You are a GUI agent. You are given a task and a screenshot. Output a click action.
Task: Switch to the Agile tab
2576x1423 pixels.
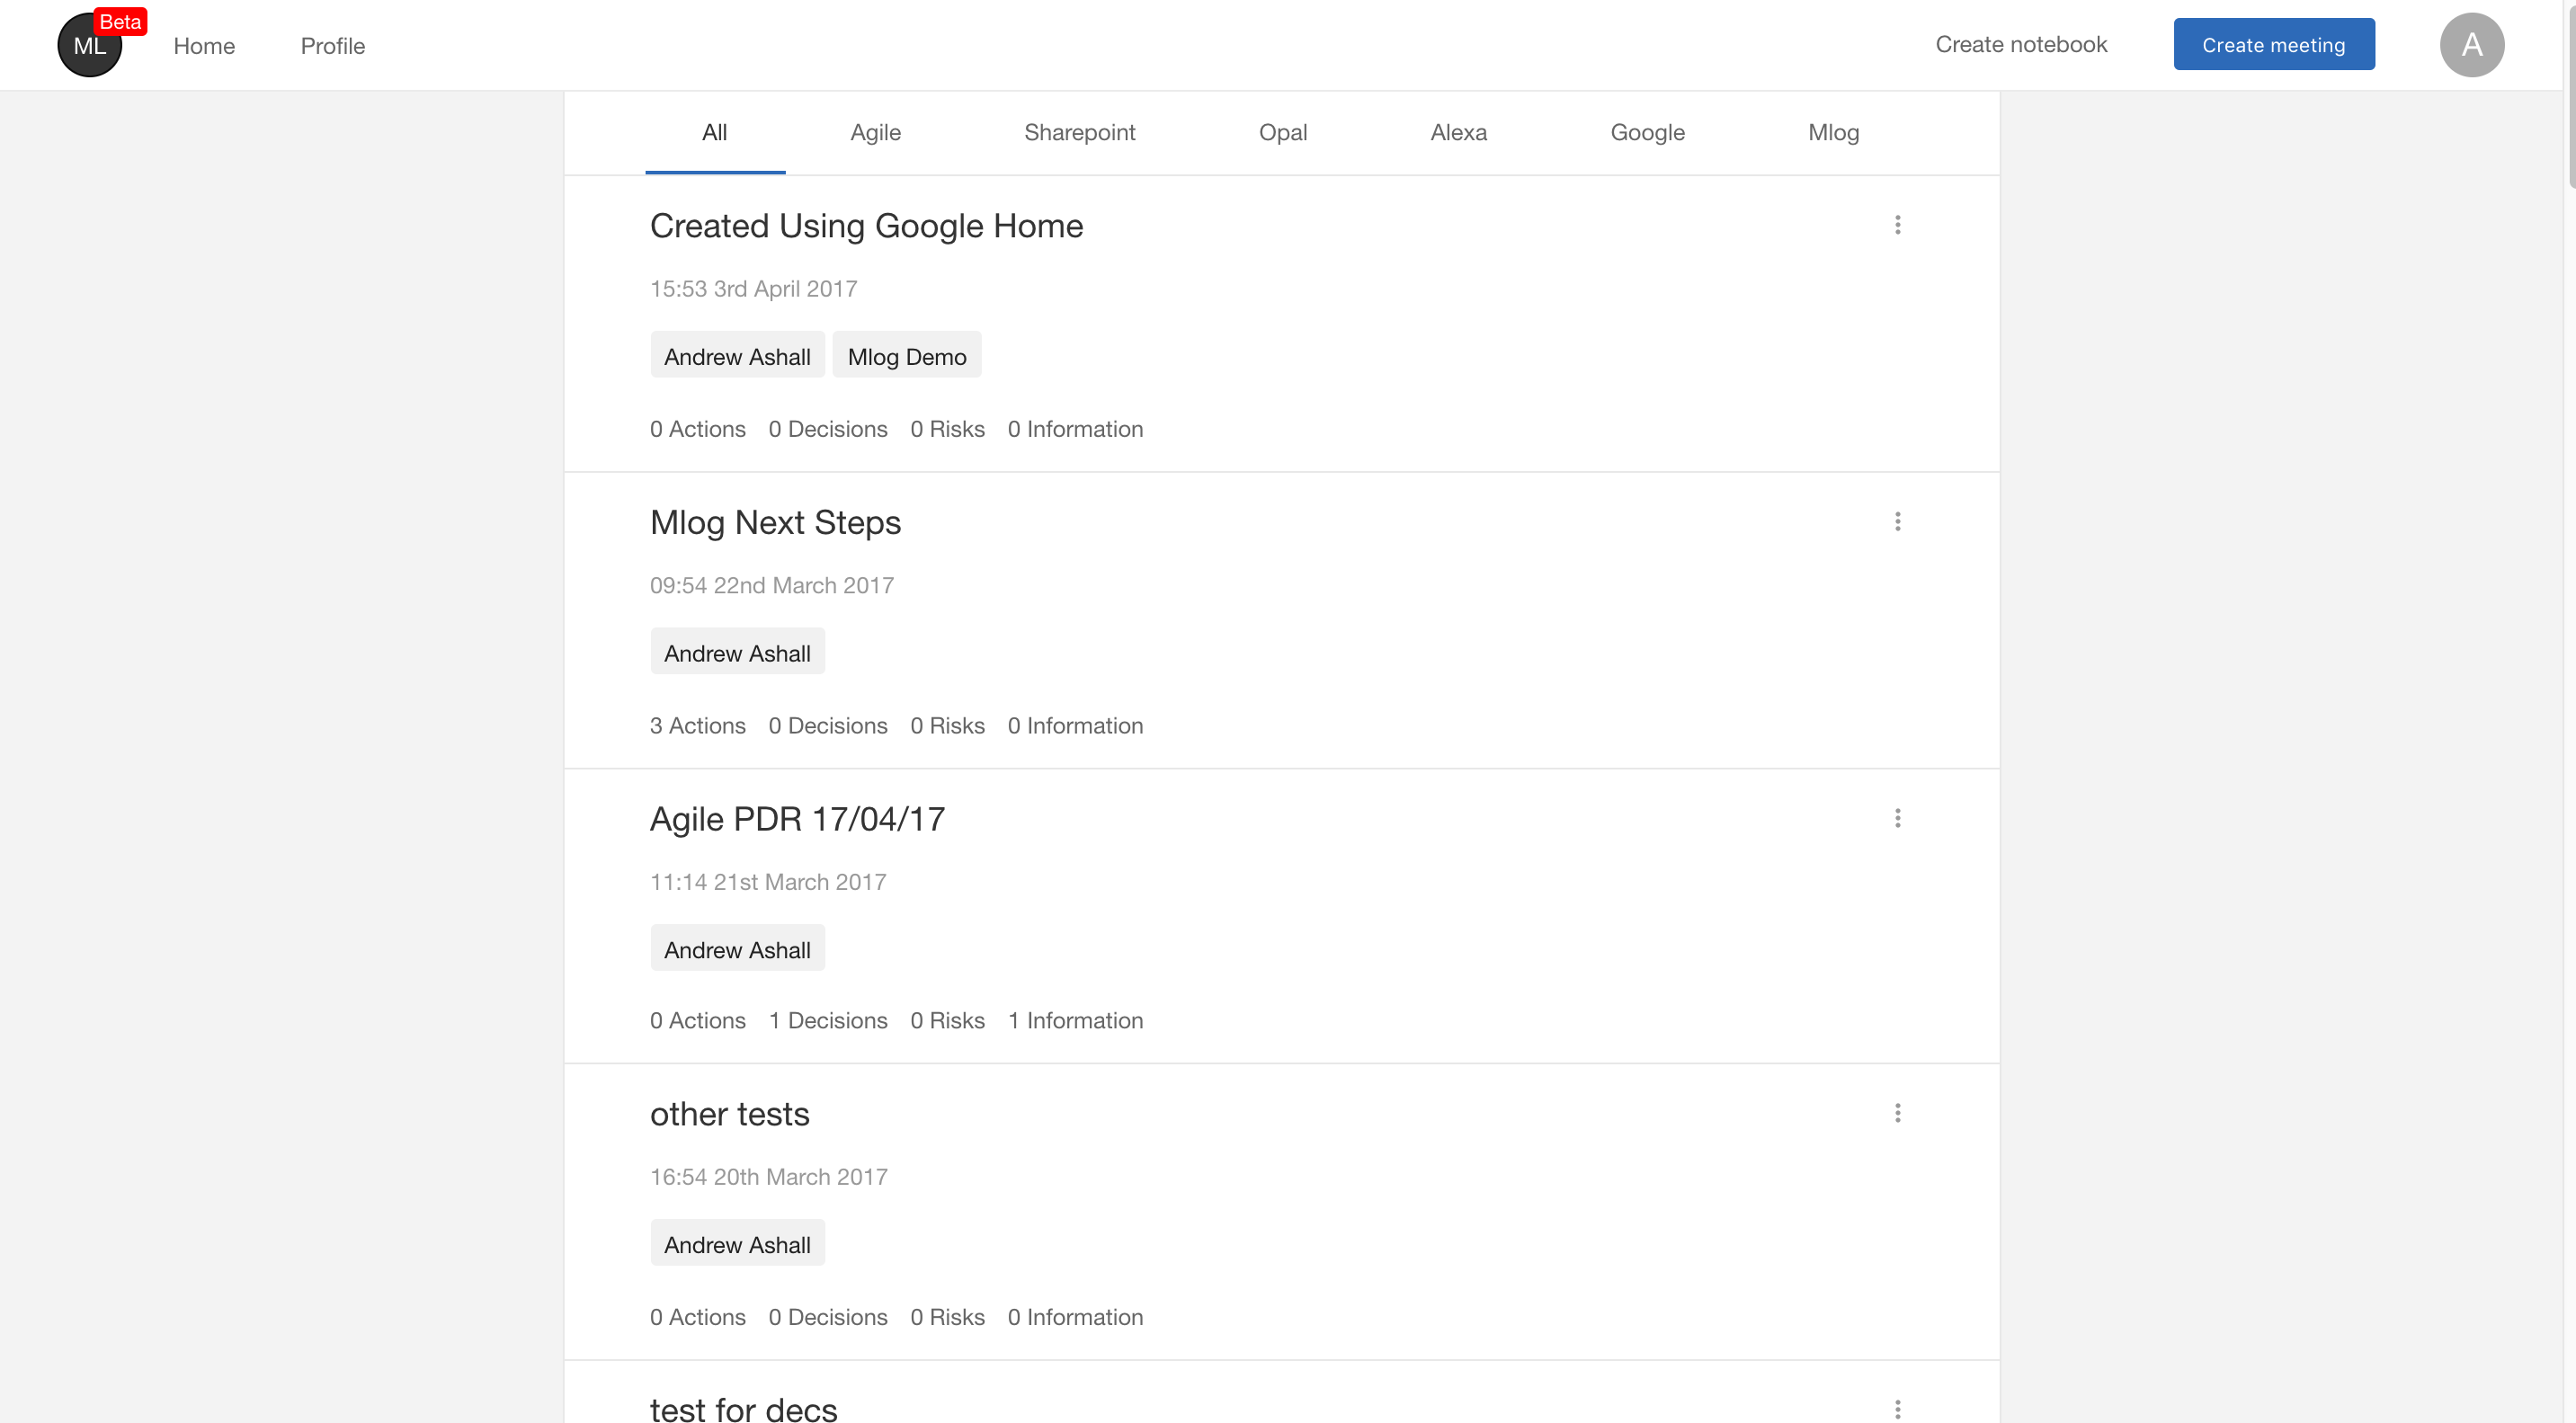875,132
